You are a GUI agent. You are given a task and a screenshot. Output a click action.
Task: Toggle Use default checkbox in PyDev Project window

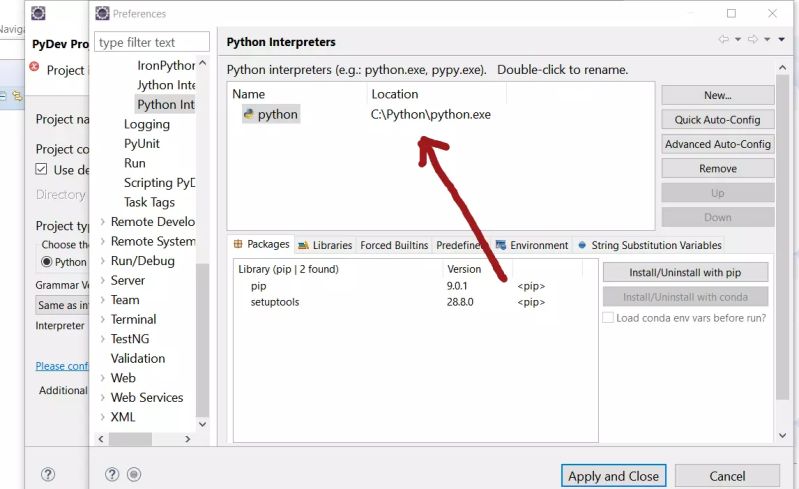[x=41, y=169]
